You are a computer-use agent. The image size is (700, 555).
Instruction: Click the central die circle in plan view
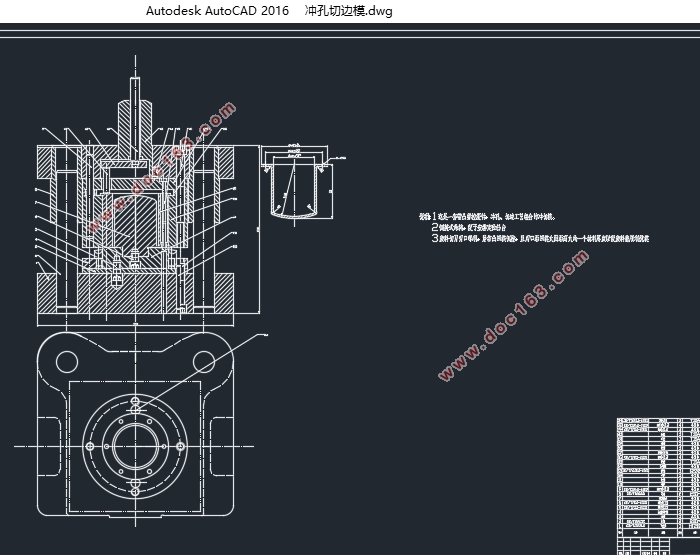coord(135,446)
